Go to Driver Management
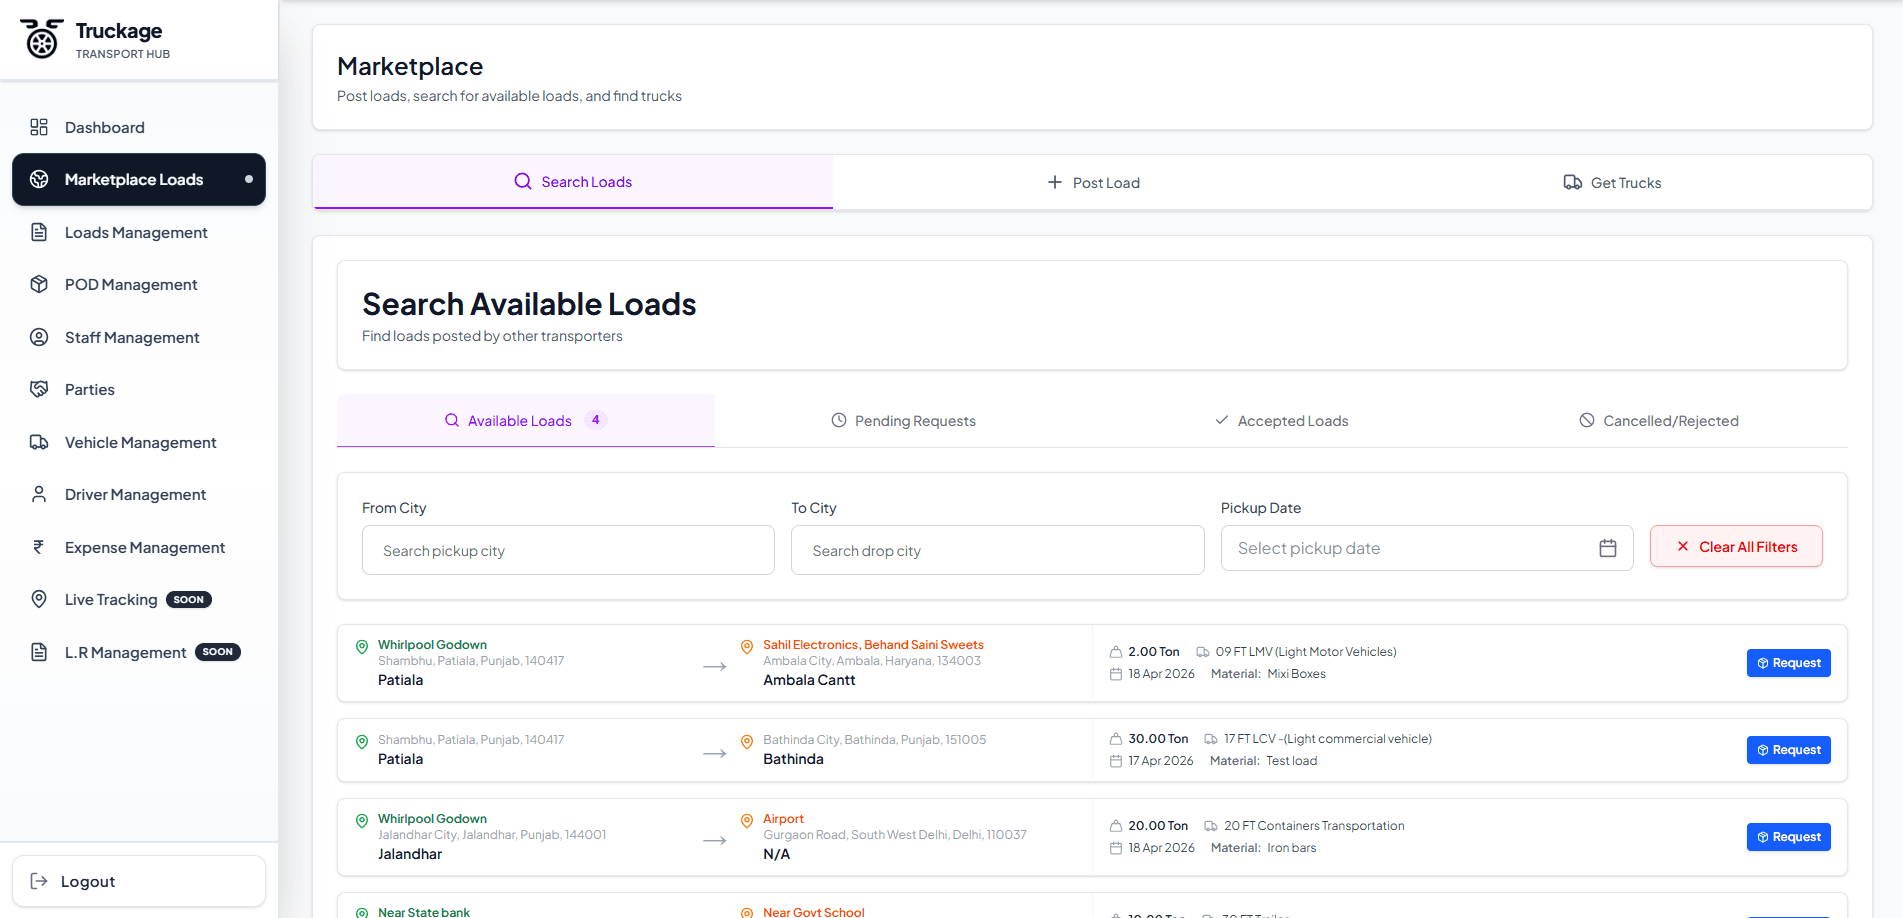Viewport: 1903px width, 918px height. click(139, 494)
